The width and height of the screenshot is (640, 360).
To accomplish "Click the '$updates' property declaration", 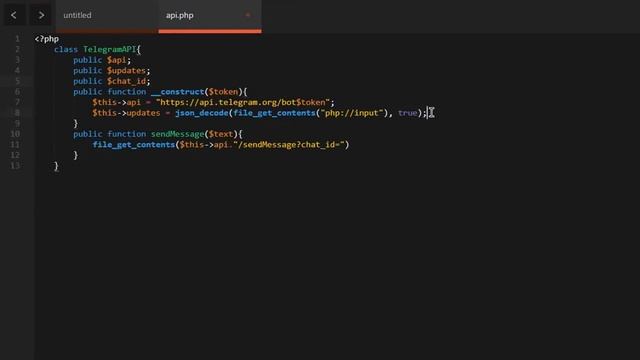I will click(x=126, y=71).
